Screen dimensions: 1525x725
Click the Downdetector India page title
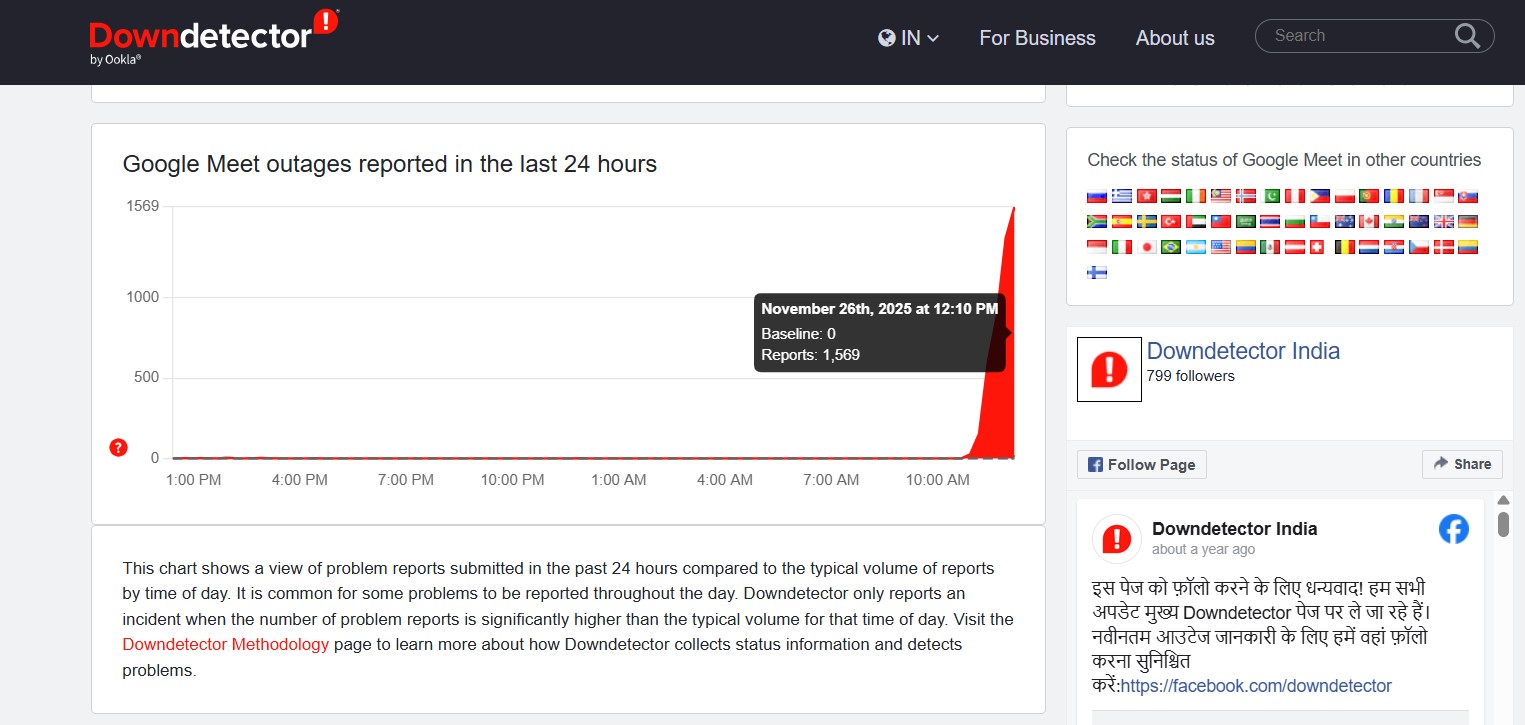point(1243,351)
